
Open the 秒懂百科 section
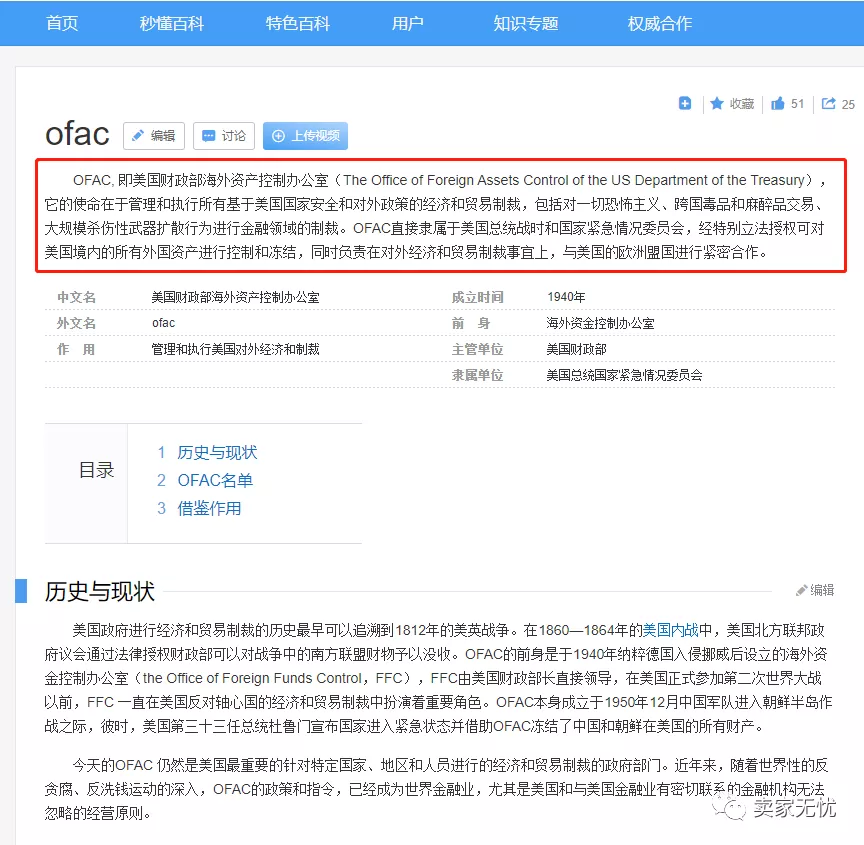click(170, 22)
